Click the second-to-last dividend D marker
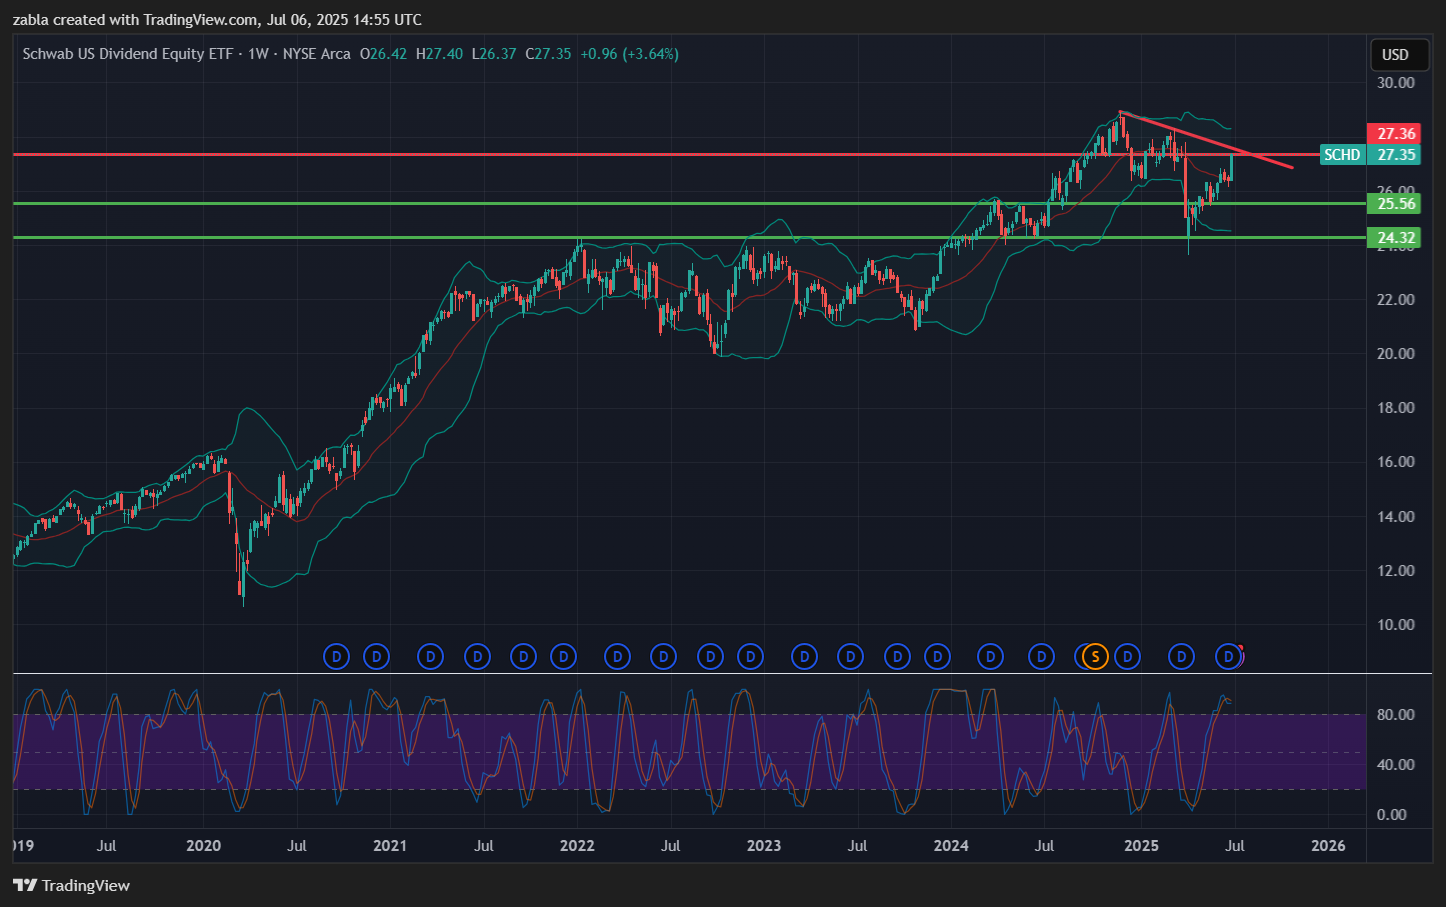 pos(1182,657)
